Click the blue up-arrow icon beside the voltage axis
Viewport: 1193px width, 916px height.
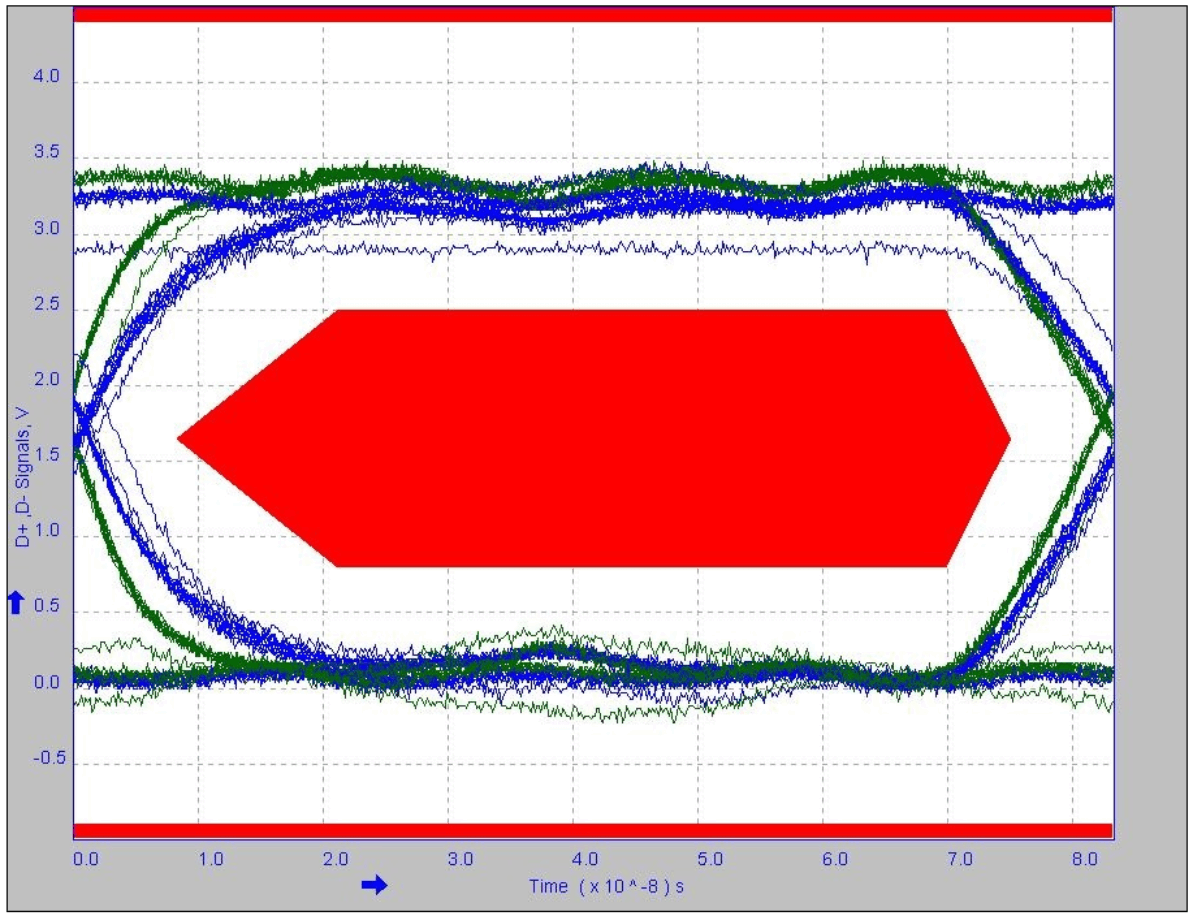[14, 601]
